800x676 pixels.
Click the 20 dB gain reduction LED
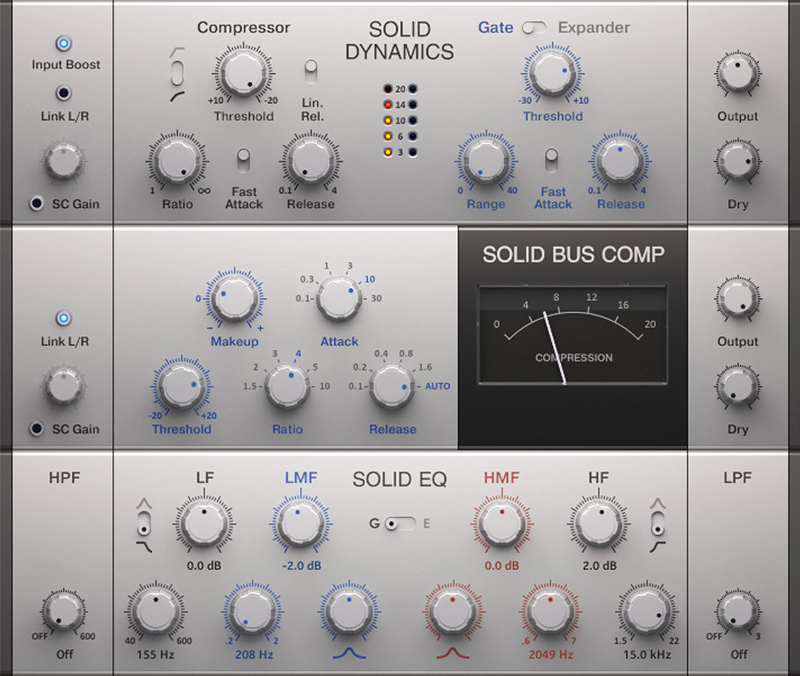[388, 89]
